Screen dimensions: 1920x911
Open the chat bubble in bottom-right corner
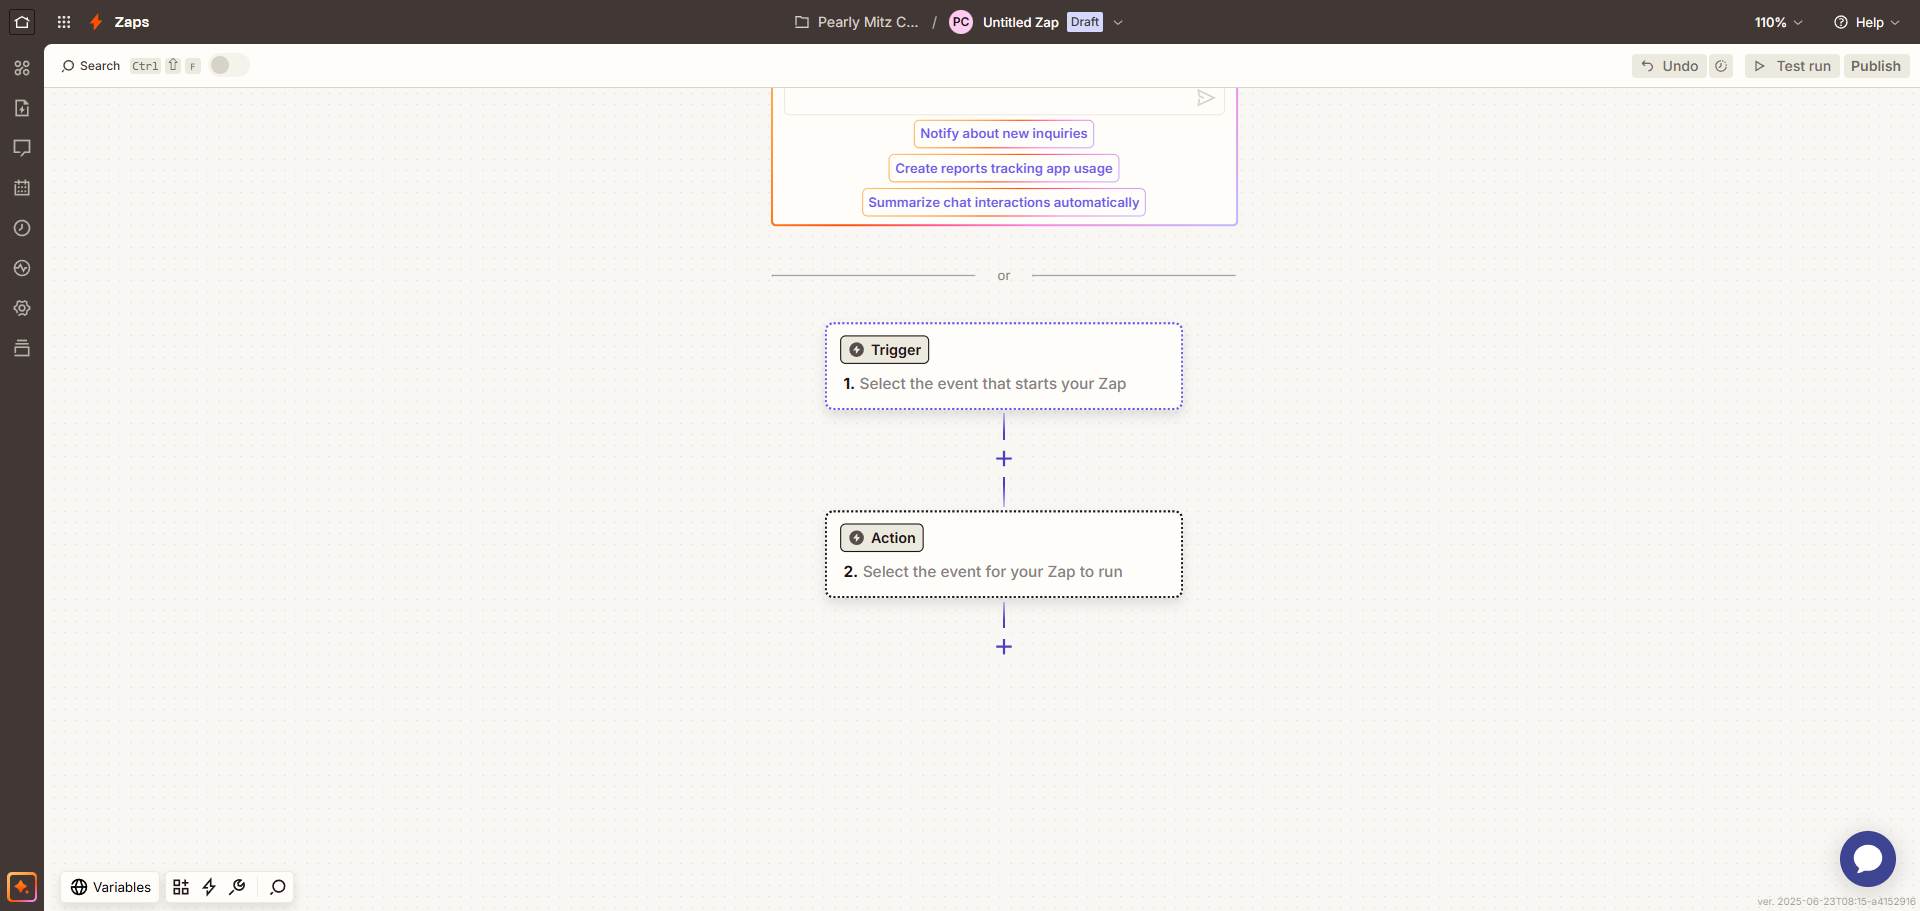click(1867, 858)
